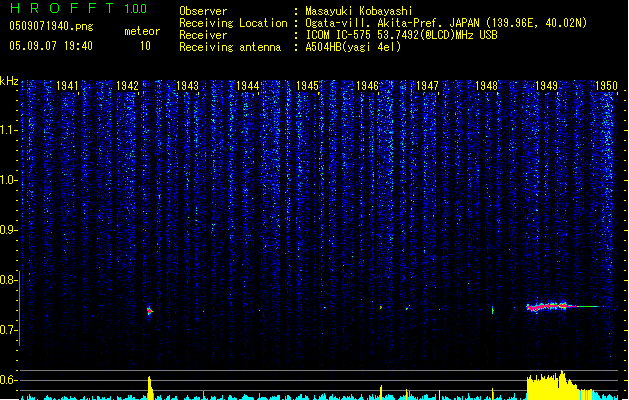Click the 1946 time marker
The width and height of the screenshot is (629, 400).
[x=367, y=86]
